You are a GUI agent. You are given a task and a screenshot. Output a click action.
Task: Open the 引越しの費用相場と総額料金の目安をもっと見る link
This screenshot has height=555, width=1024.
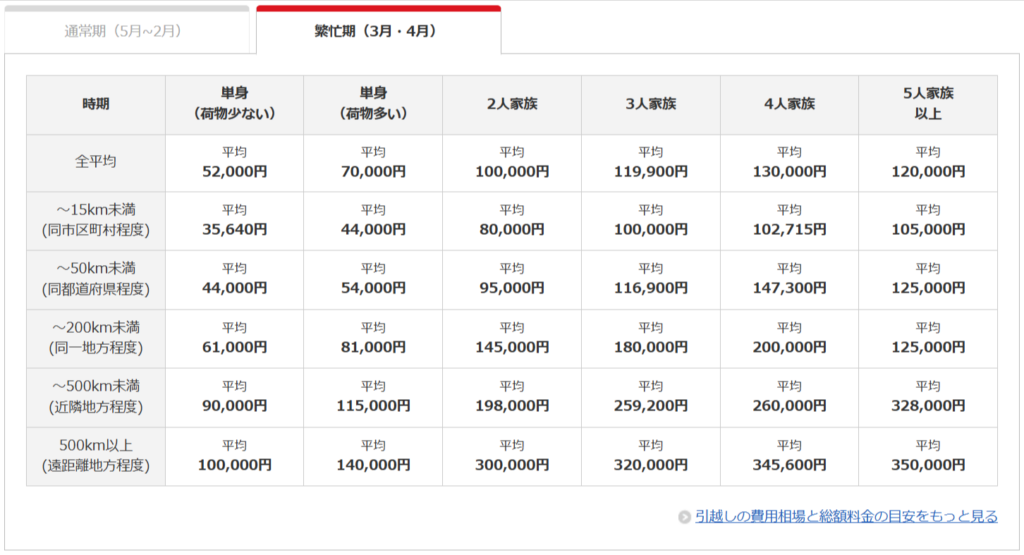[846, 516]
